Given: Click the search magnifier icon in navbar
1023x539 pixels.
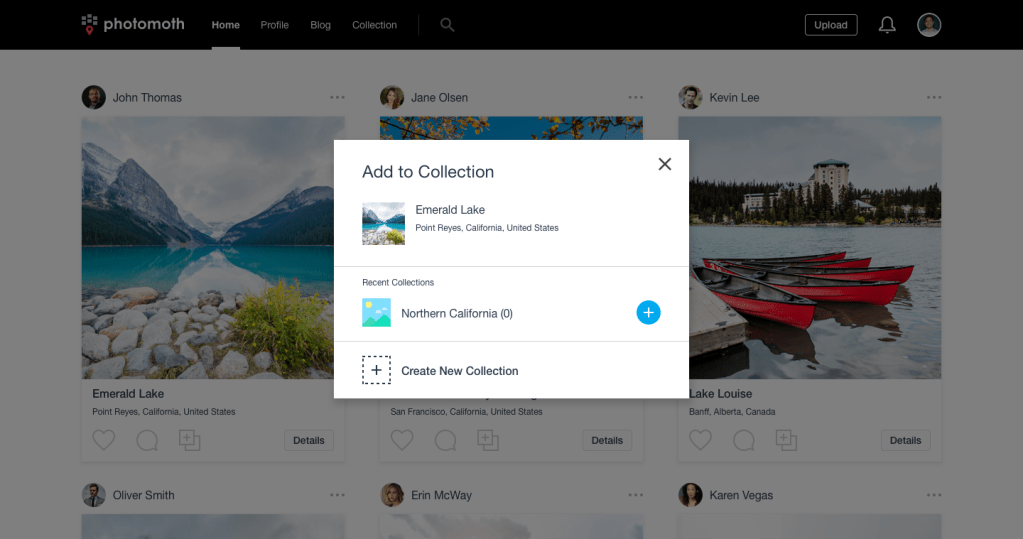Looking at the screenshot, I should (447, 25).
